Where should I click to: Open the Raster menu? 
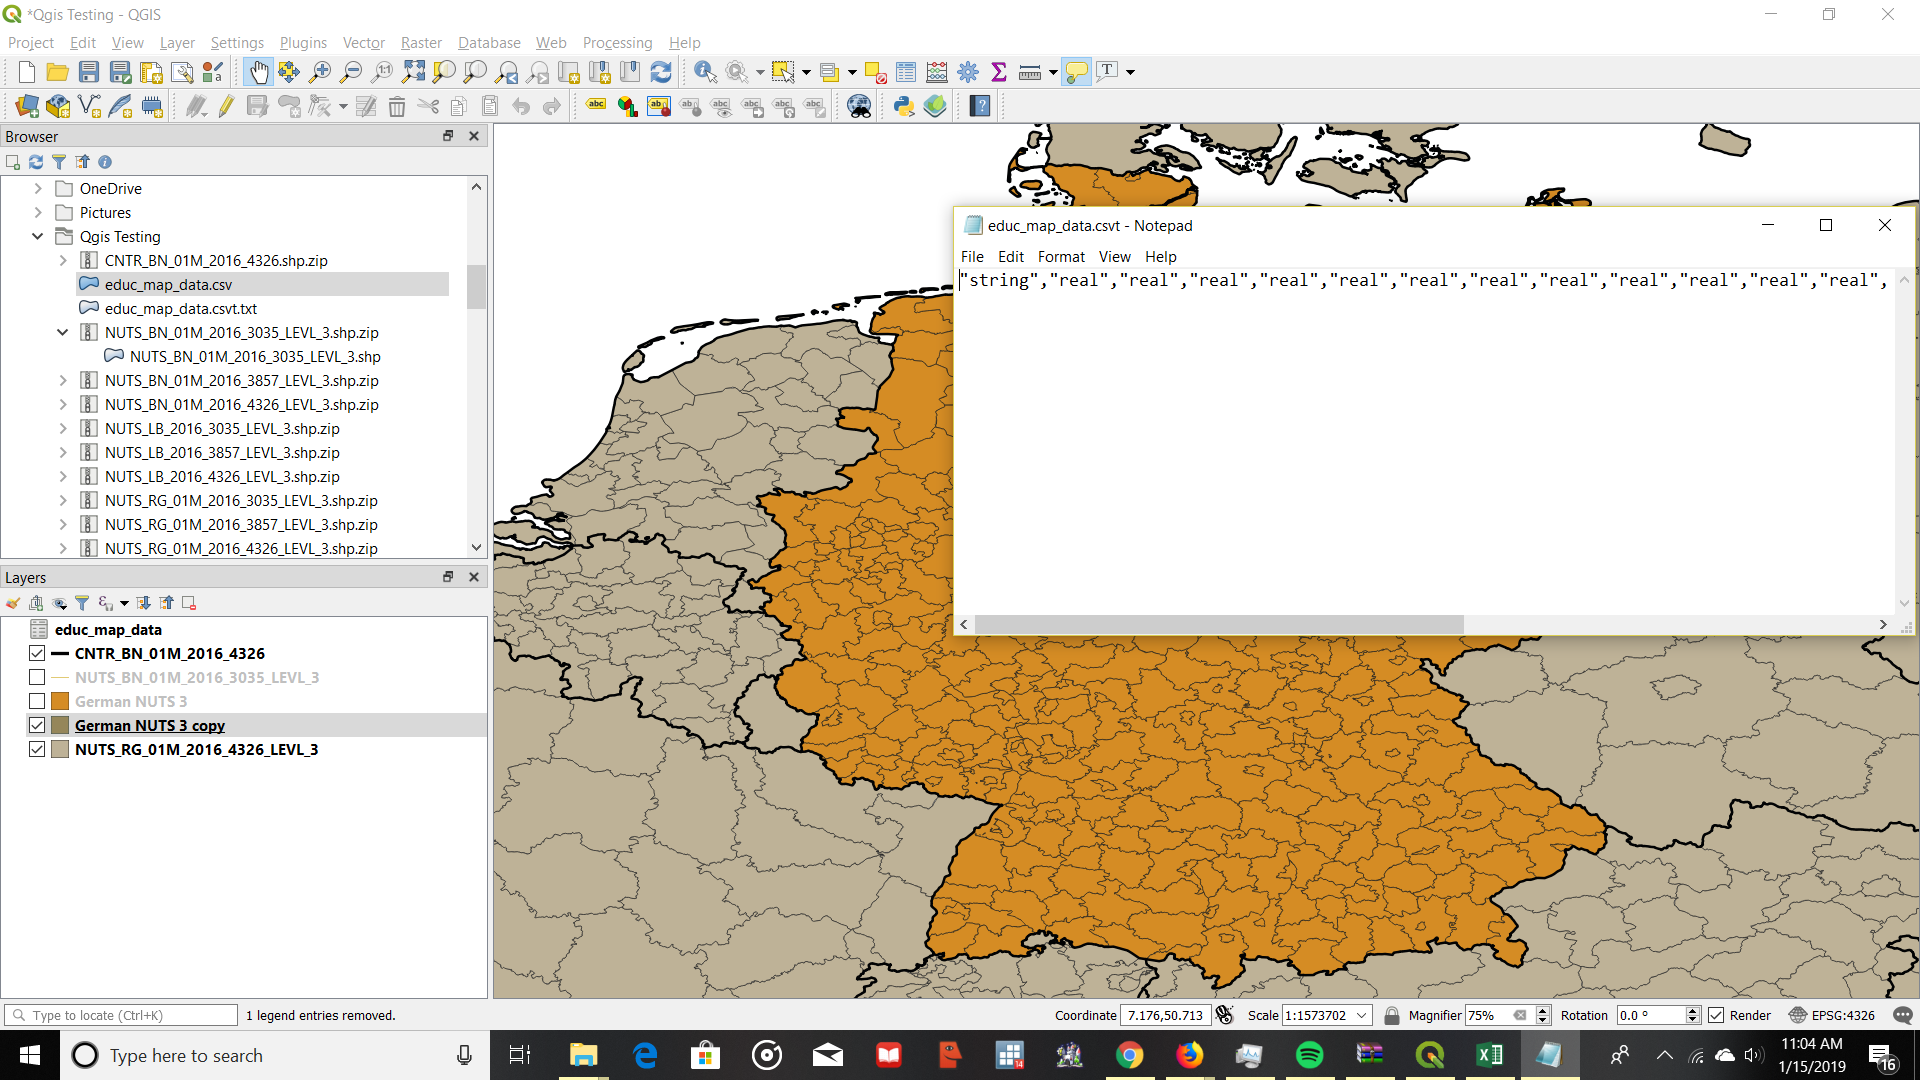tap(421, 42)
